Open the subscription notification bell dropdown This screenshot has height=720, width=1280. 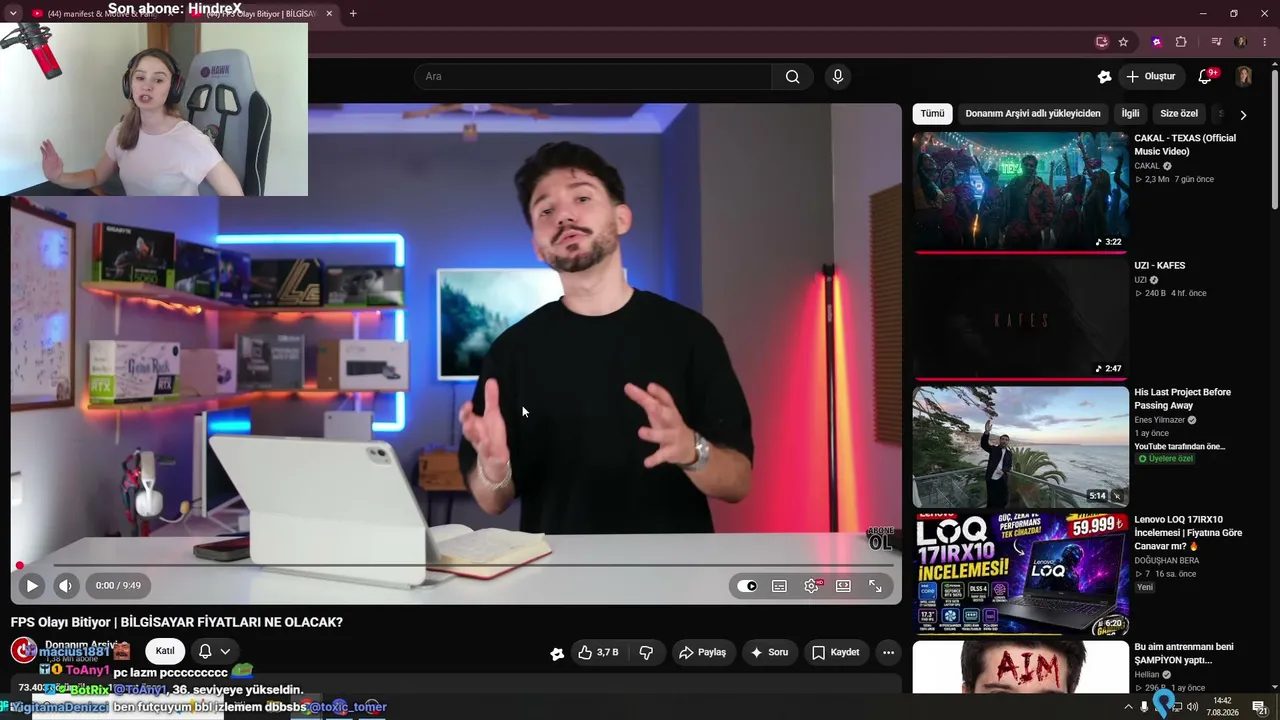pyautogui.click(x=215, y=651)
